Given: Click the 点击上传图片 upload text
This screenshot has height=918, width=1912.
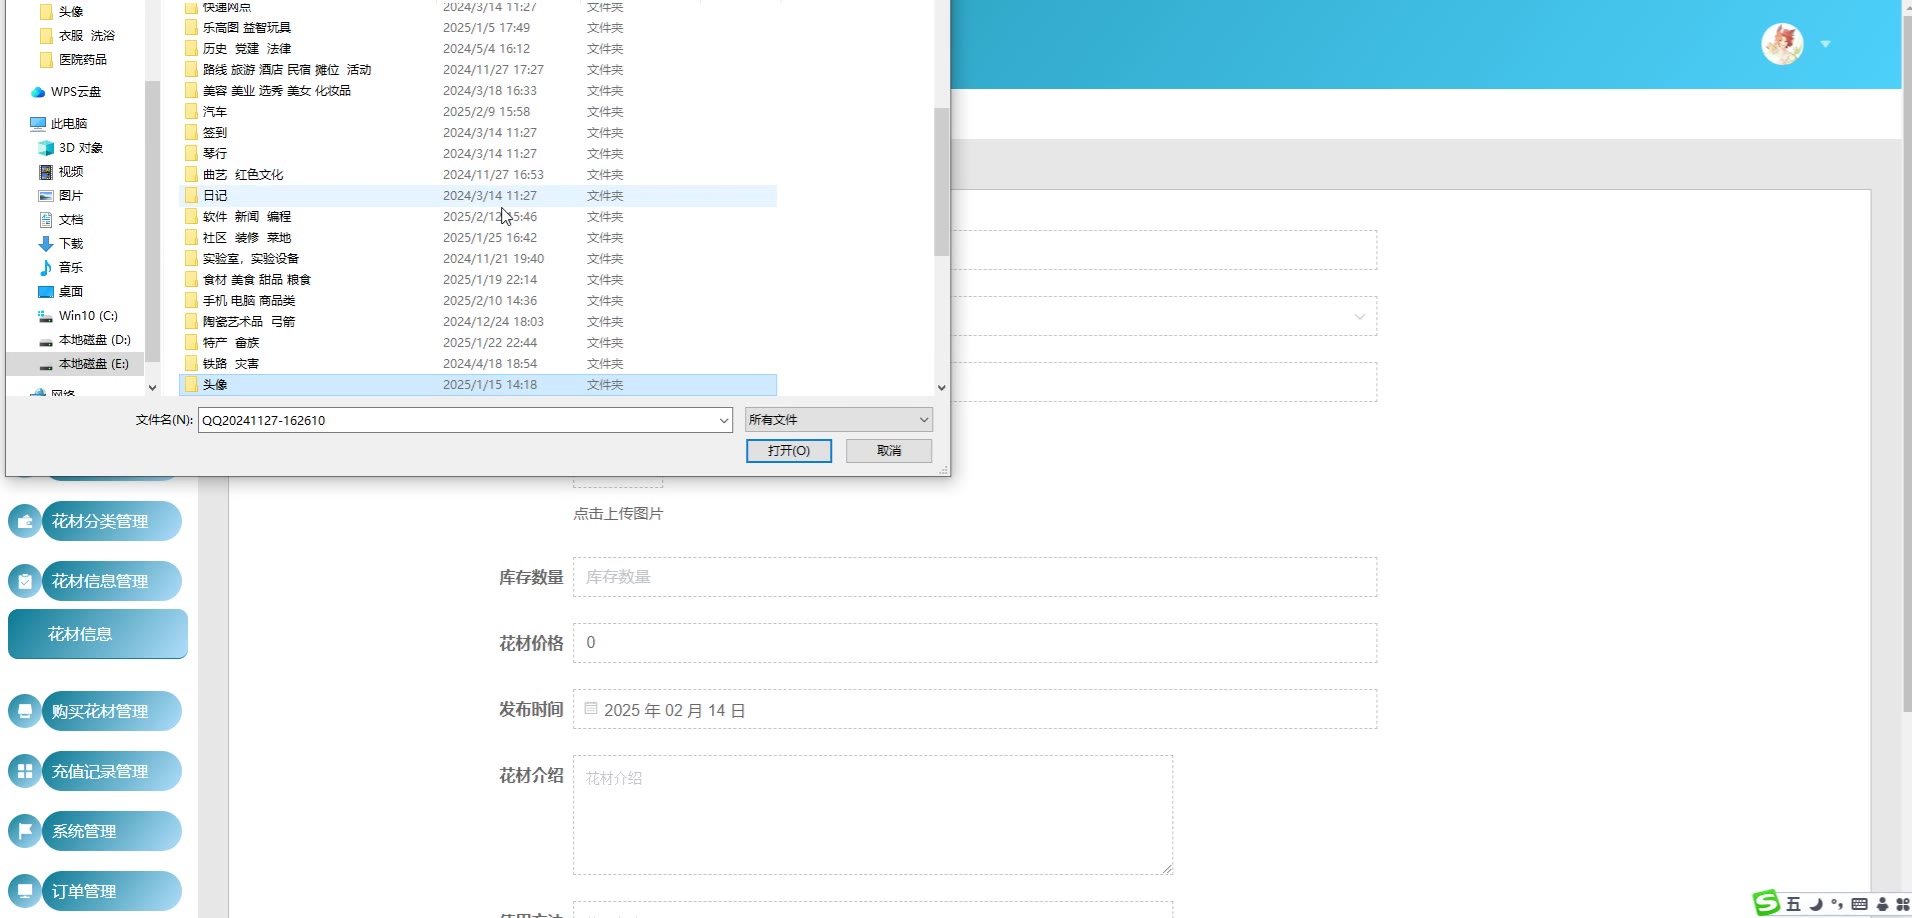Looking at the screenshot, I should coord(618,514).
